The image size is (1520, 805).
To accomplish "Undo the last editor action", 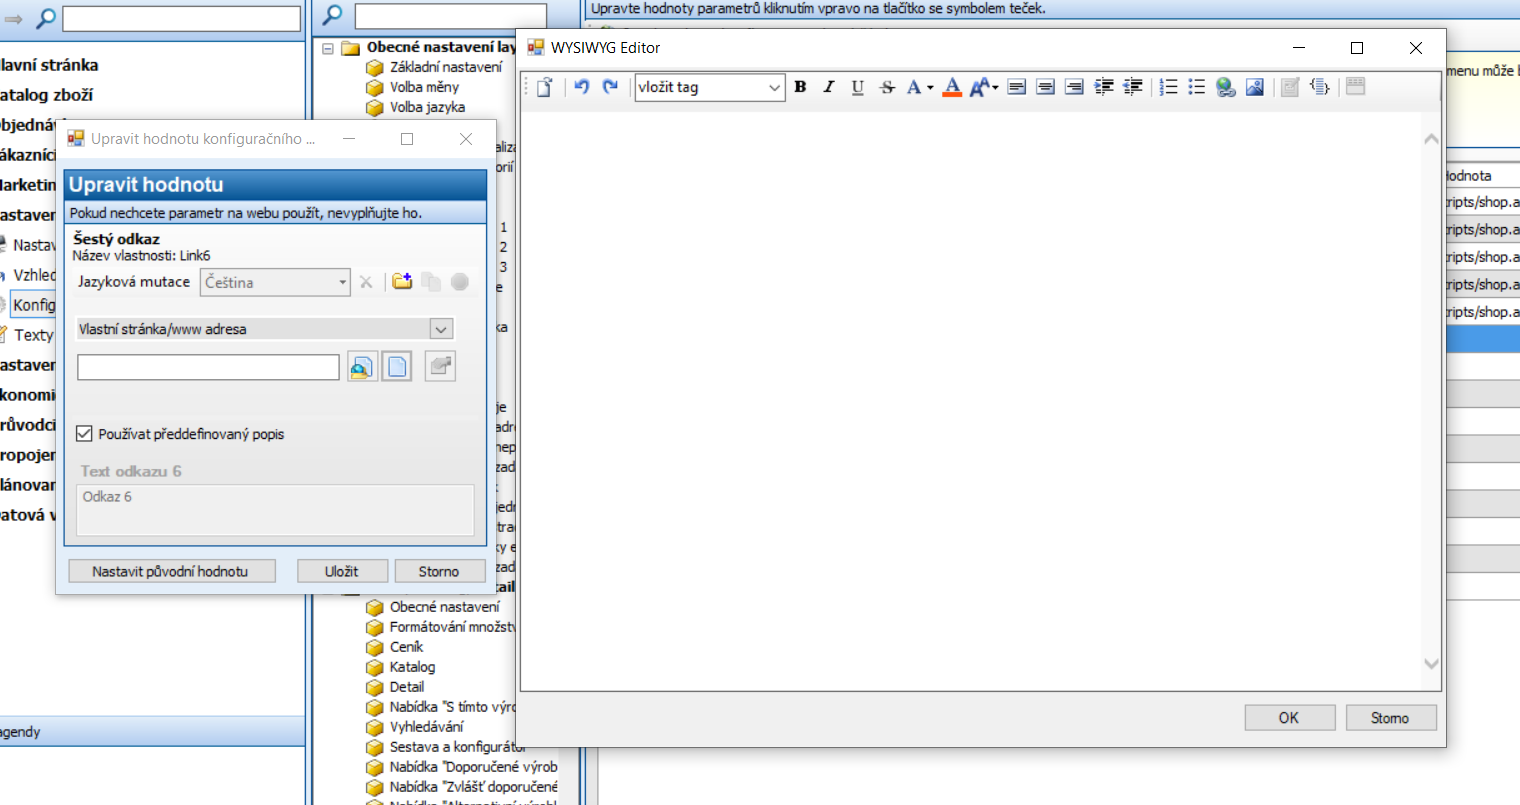I will [x=581, y=87].
